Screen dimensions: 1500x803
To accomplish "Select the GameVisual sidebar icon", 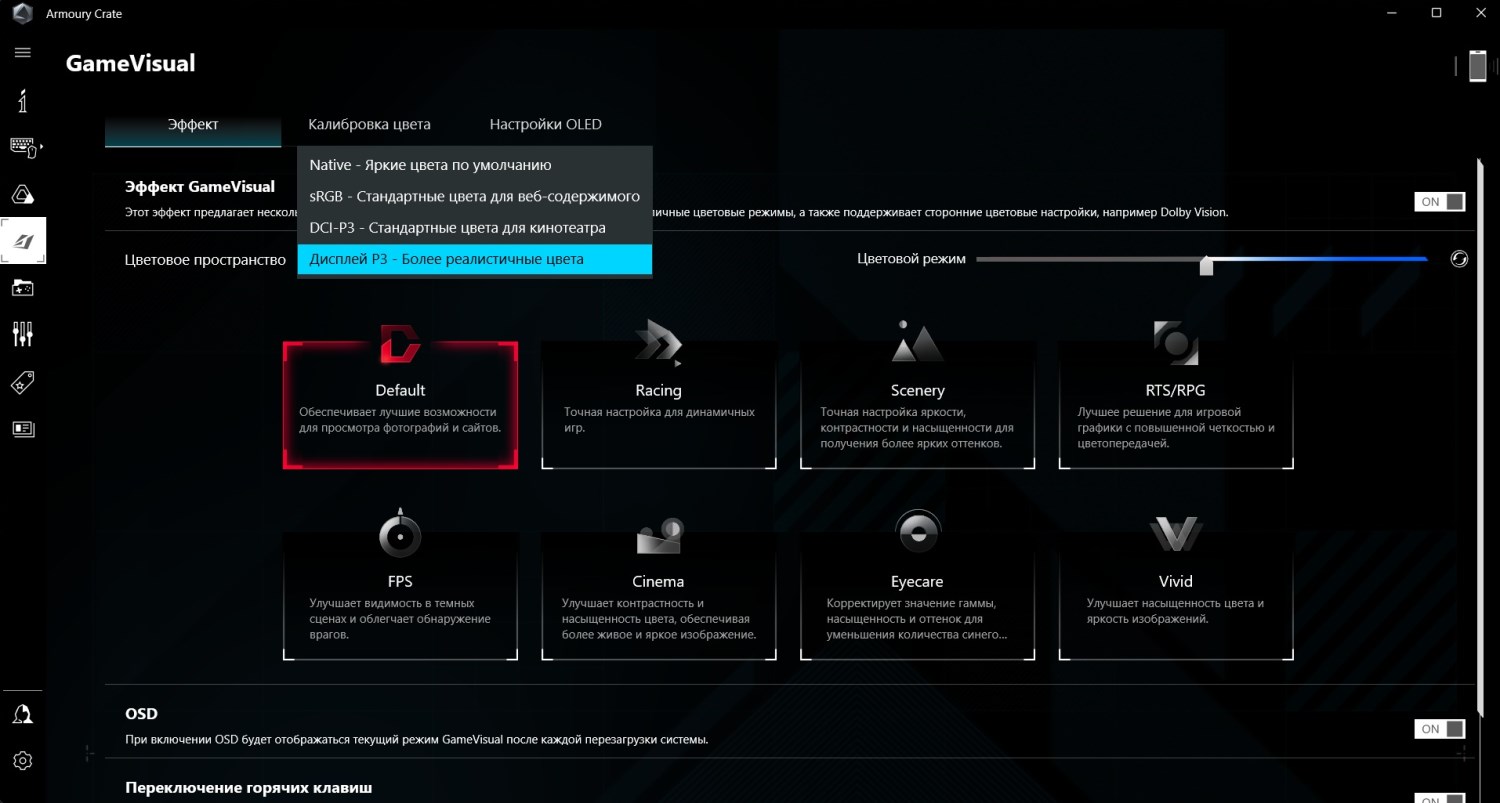I will (23, 241).
